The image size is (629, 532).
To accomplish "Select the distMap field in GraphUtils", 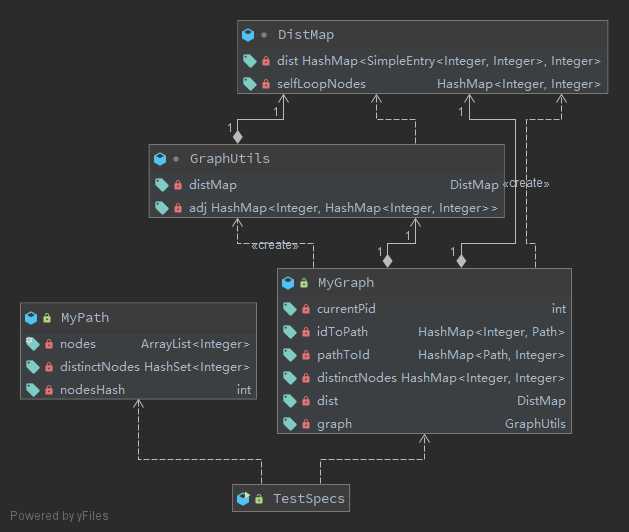I will [213, 185].
